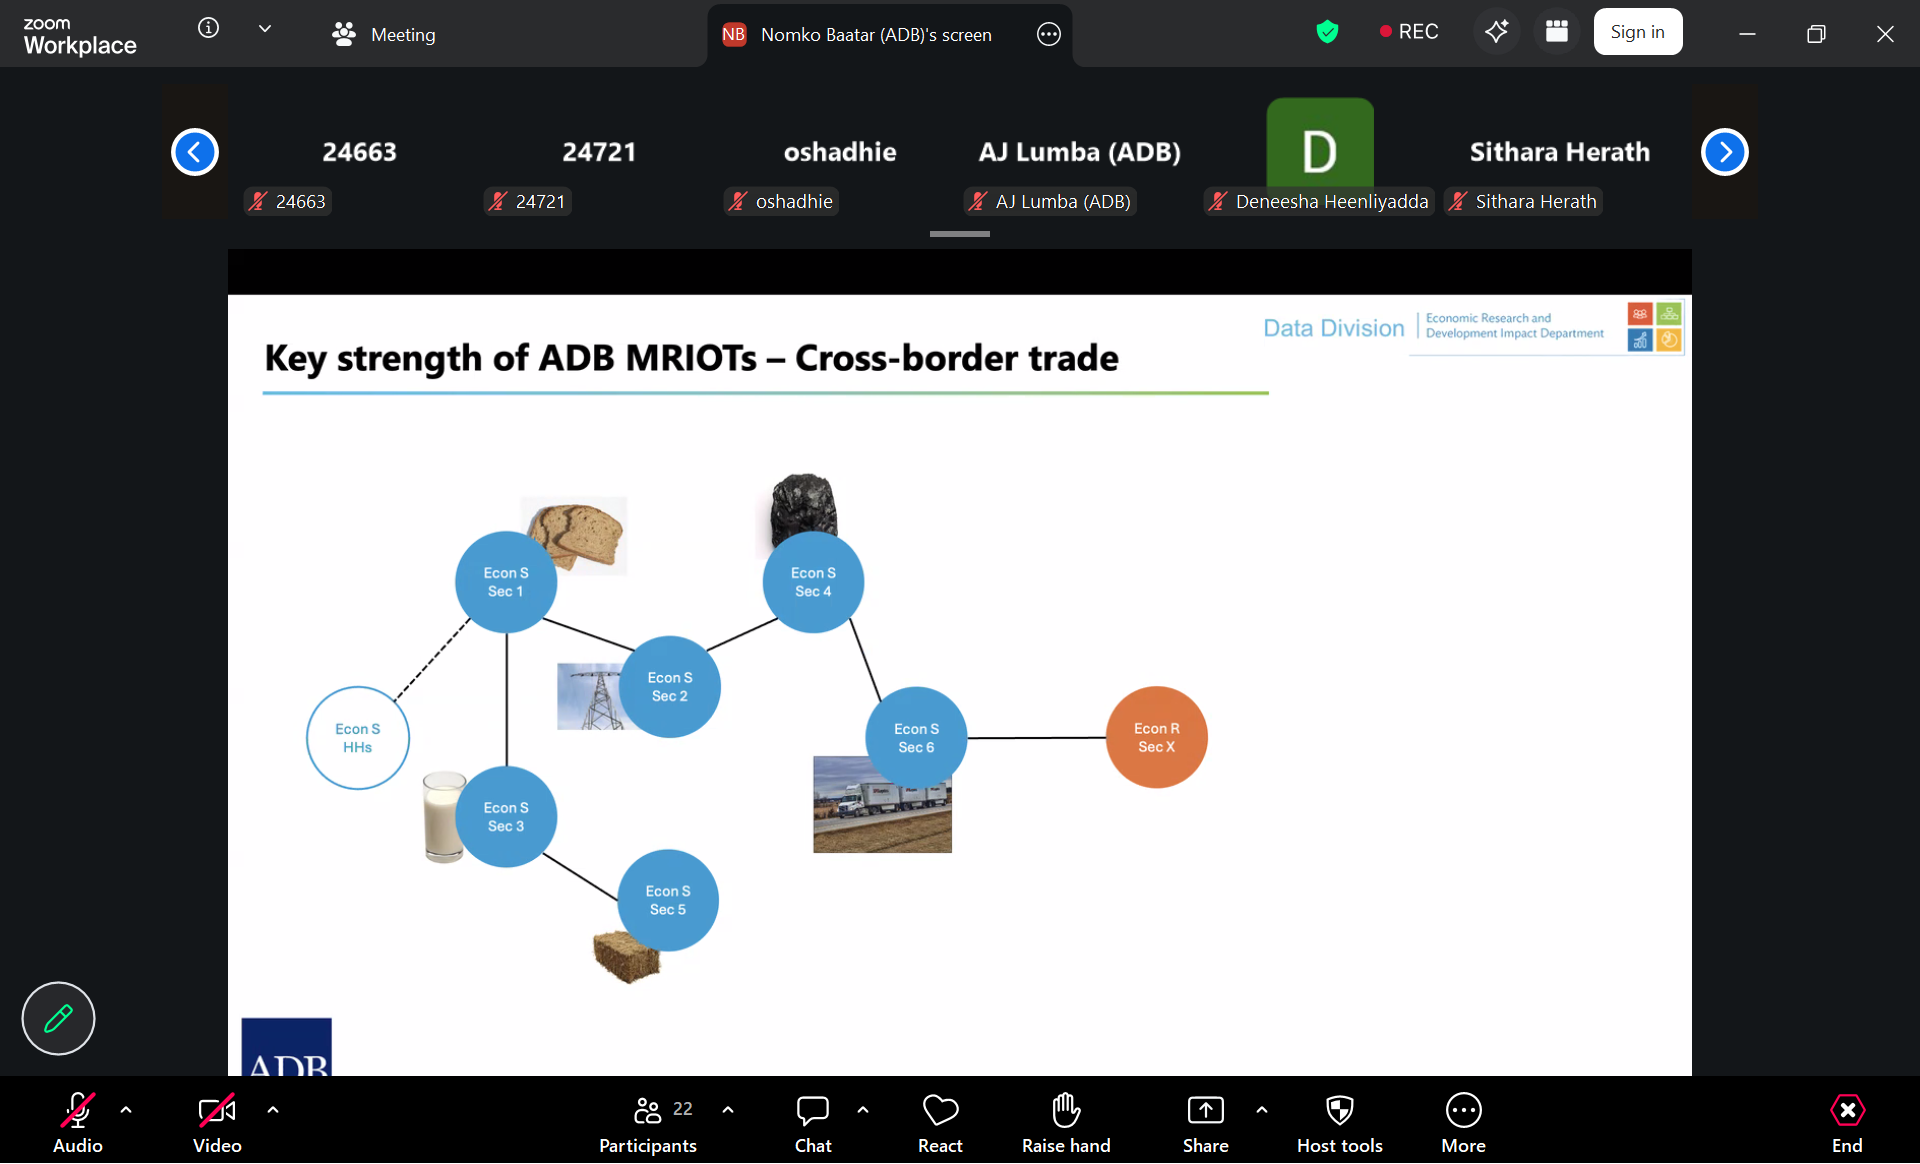The width and height of the screenshot is (1920, 1164).
Task: Show next participants with right arrow
Action: tap(1724, 152)
